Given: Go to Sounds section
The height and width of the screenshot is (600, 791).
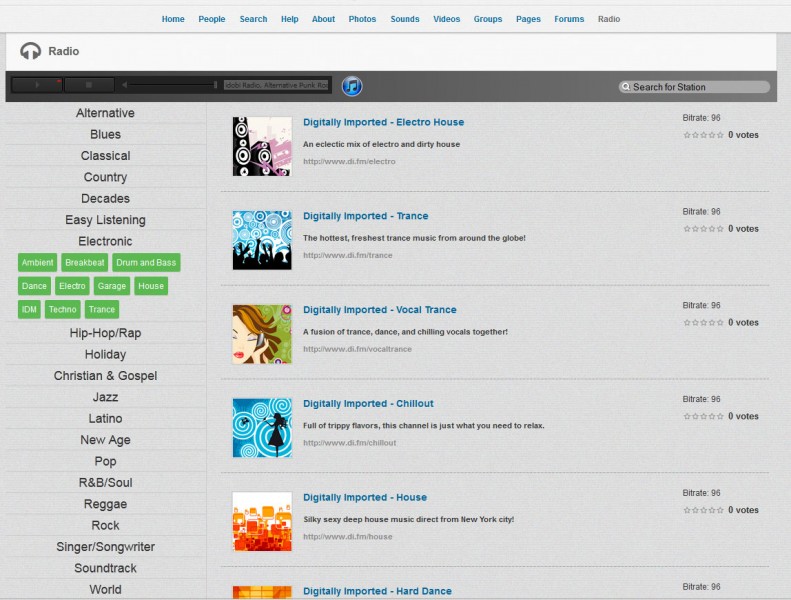Looking at the screenshot, I should pyautogui.click(x=405, y=19).
